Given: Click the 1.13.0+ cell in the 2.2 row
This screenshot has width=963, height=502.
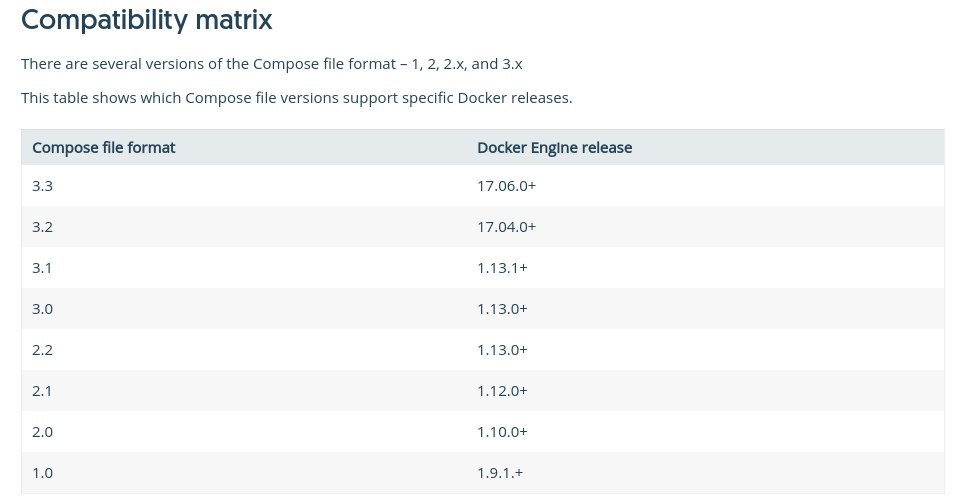Looking at the screenshot, I should pos(502,350).
